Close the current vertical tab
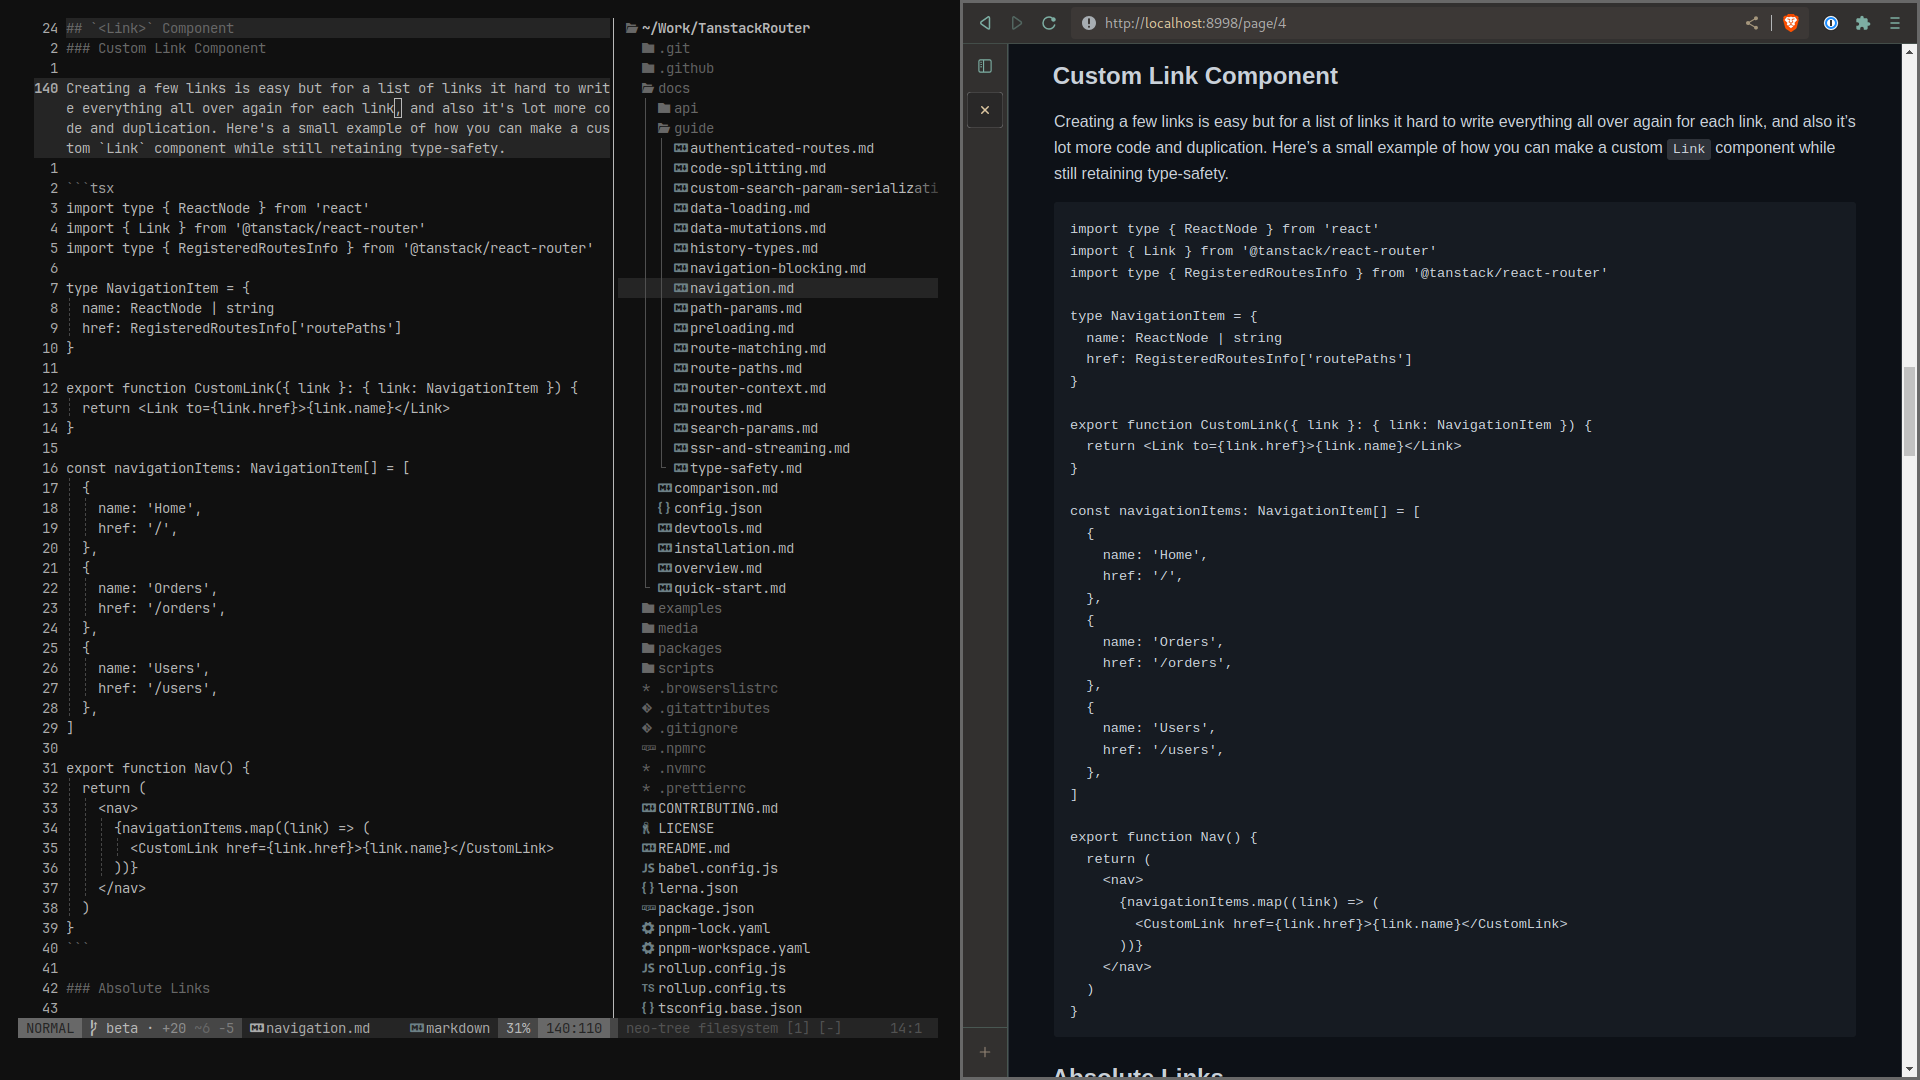This screenshot has width=1920, height=1080. [x=985, y=110]
